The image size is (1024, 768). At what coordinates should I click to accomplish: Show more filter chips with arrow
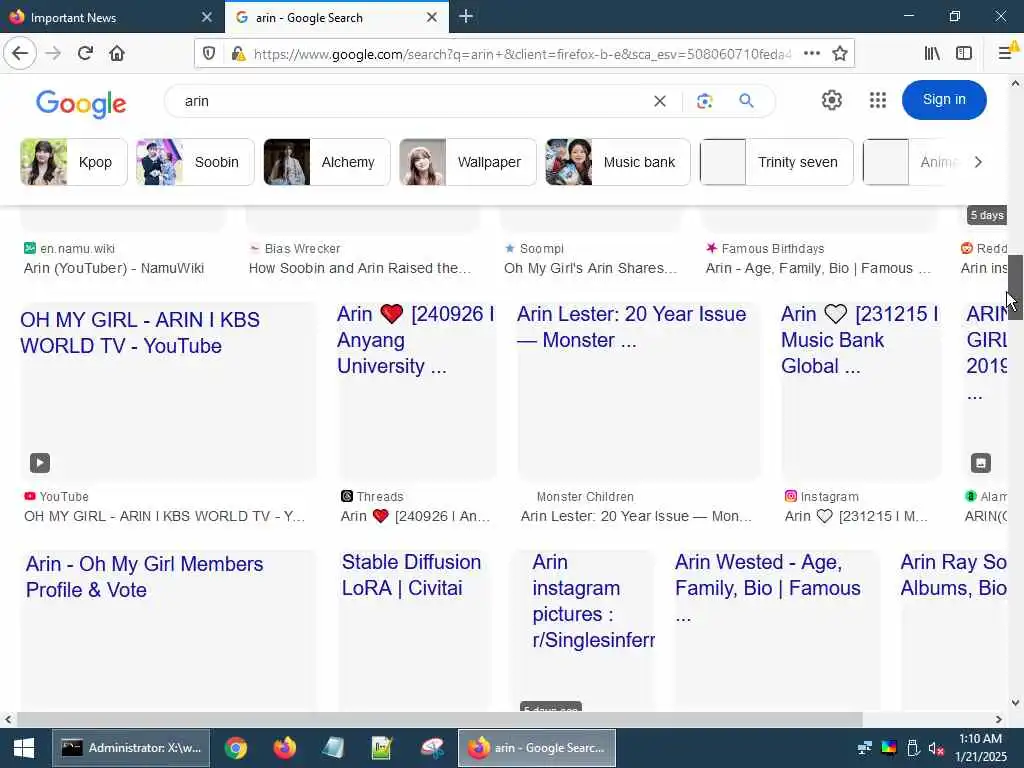click(978, 162)
